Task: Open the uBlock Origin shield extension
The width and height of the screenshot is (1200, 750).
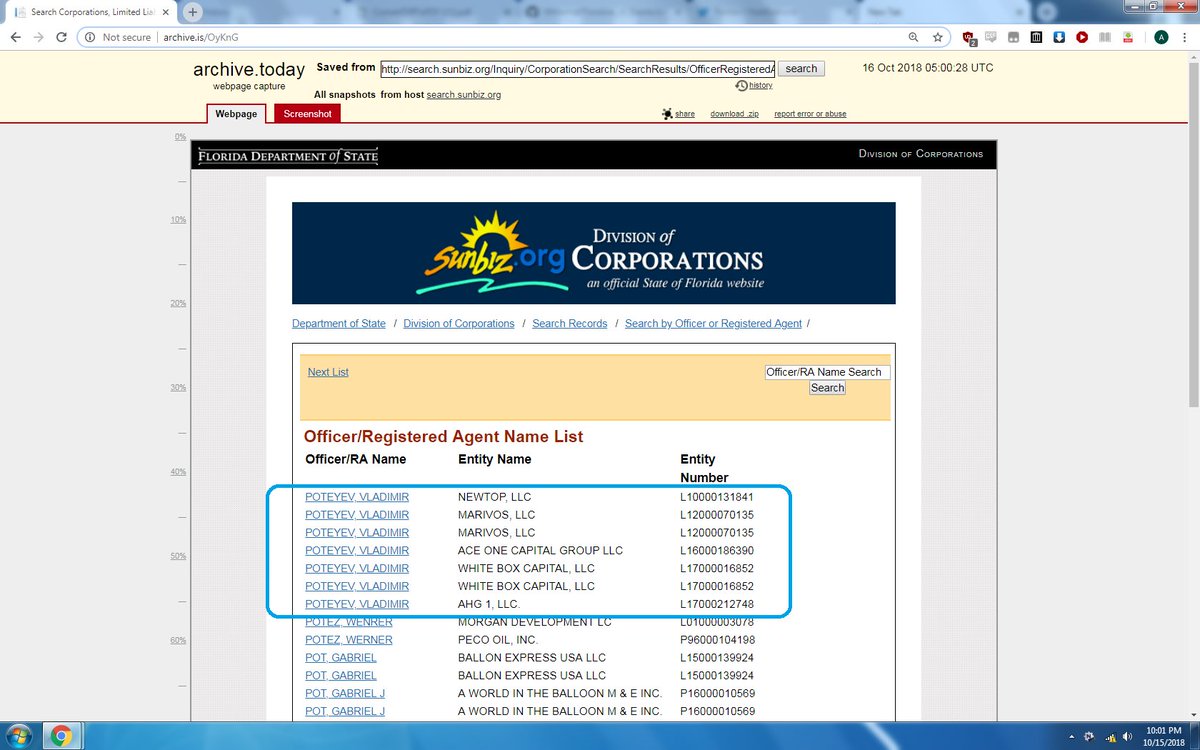Action: [969, 37]
